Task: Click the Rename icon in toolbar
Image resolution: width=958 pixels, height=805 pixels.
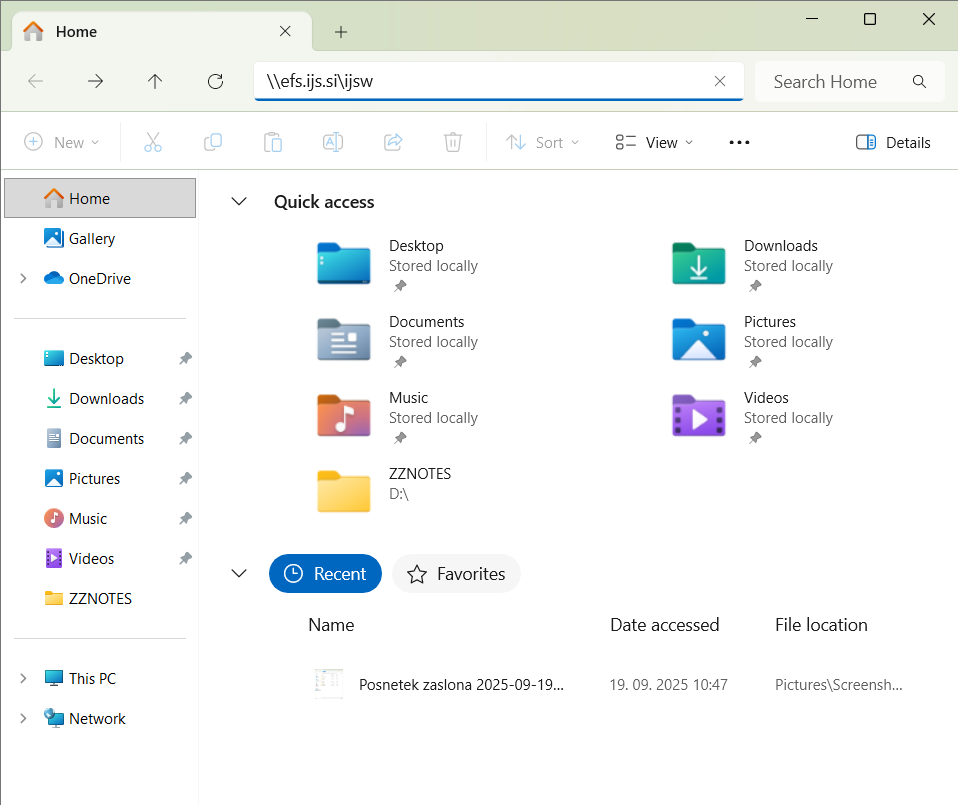Action: (333, 142)
